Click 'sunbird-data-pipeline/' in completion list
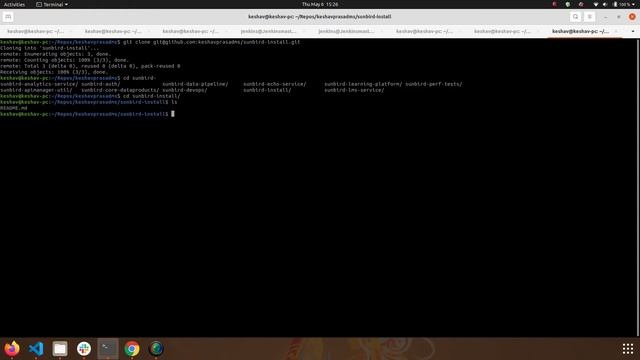The height and width of the screenshot is (360, 640). click(195, 84)
